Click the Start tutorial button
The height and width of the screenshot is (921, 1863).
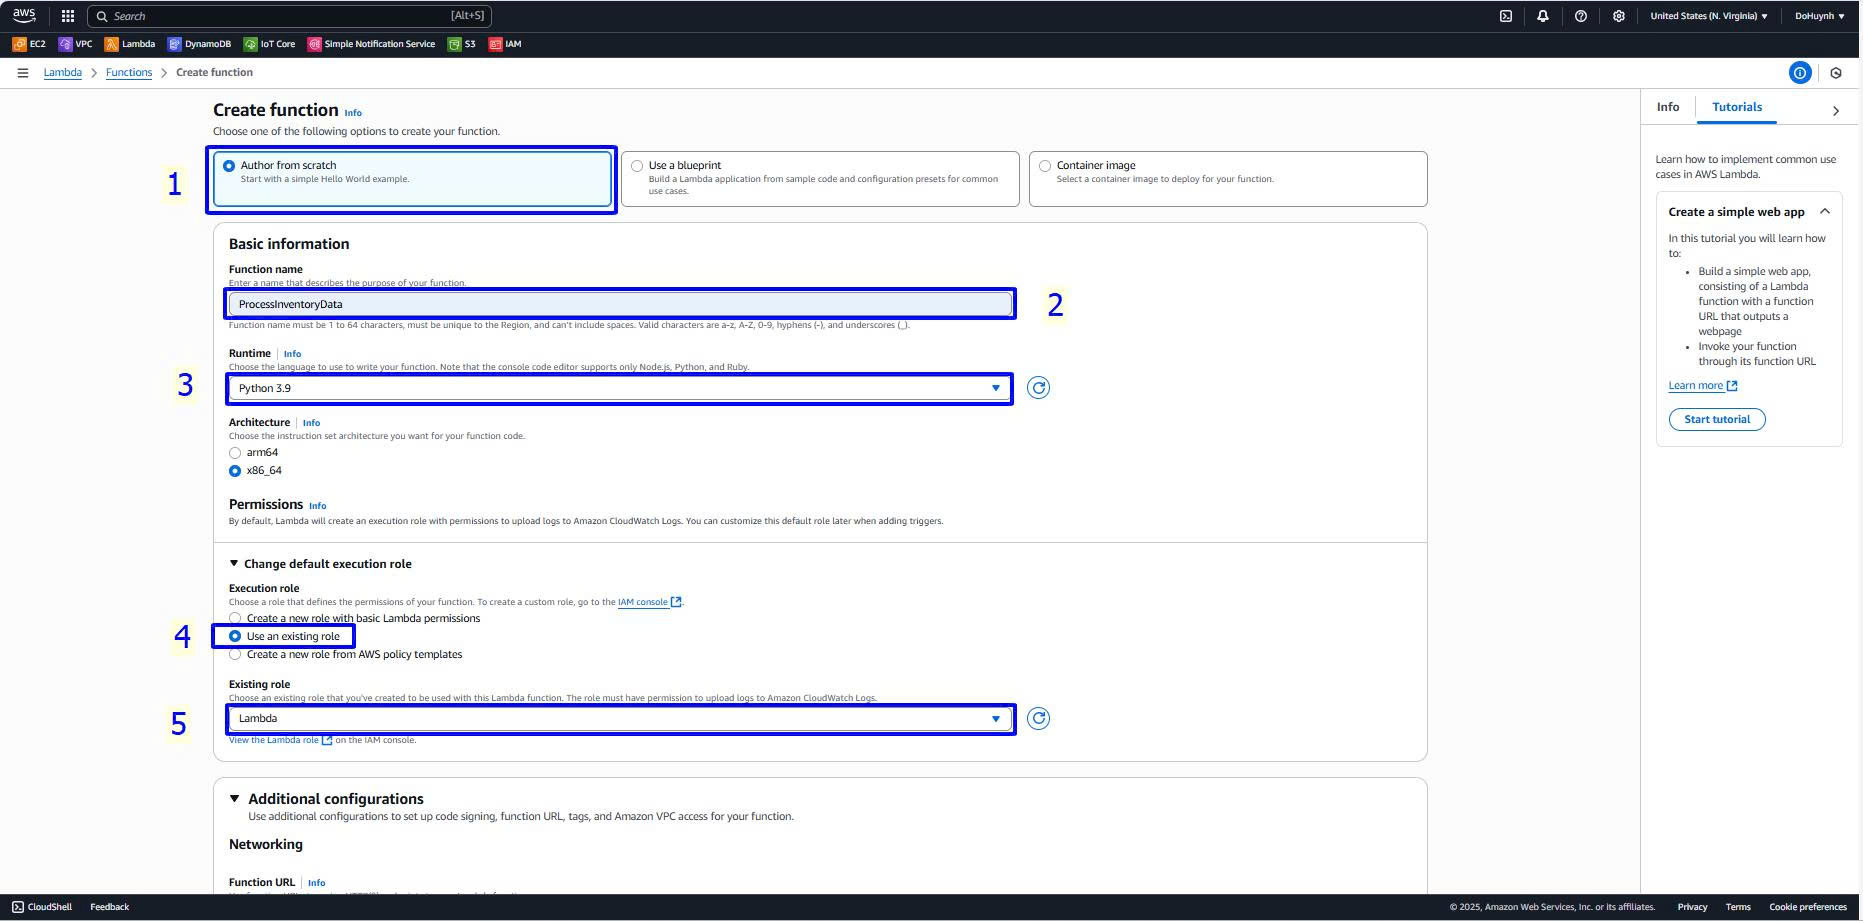click(1716, 420)
